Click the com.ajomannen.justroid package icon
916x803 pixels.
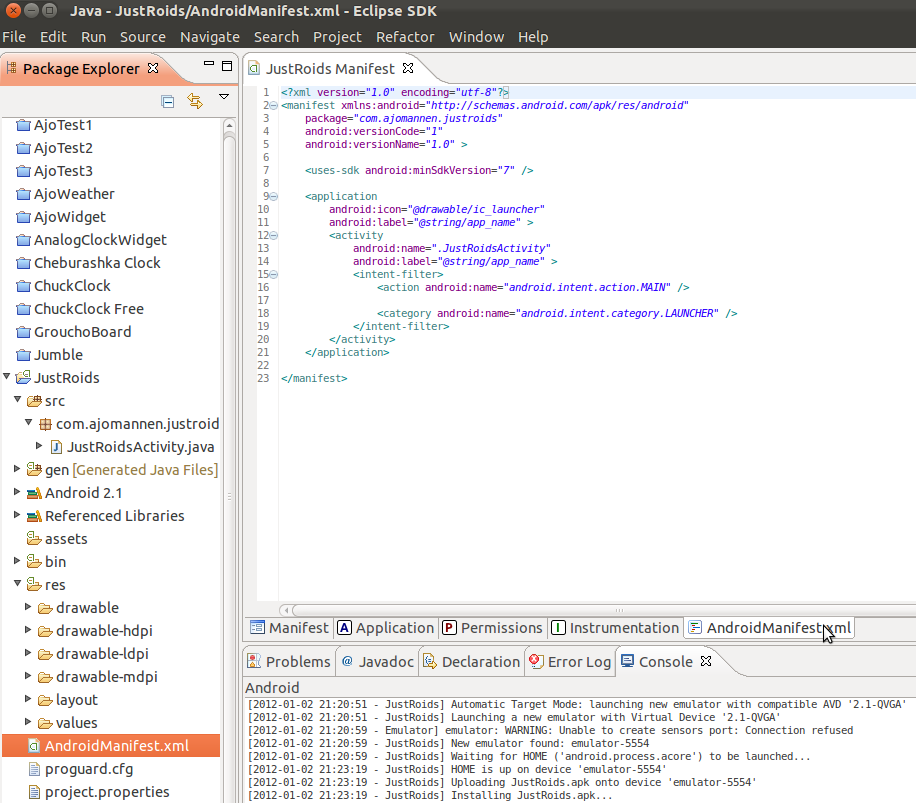[46, 424]
